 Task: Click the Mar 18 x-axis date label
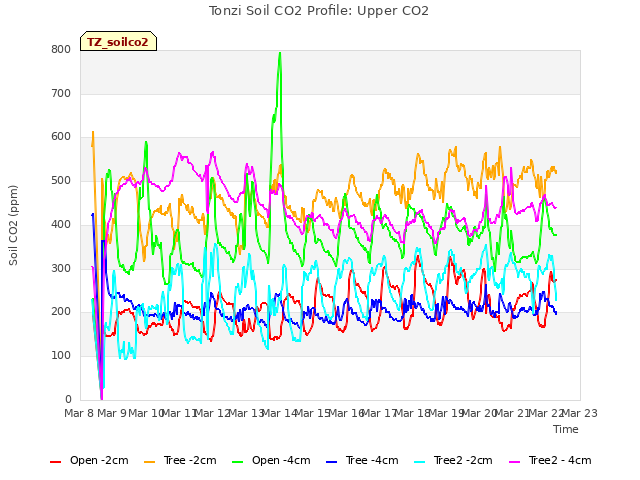pos(413,413)
